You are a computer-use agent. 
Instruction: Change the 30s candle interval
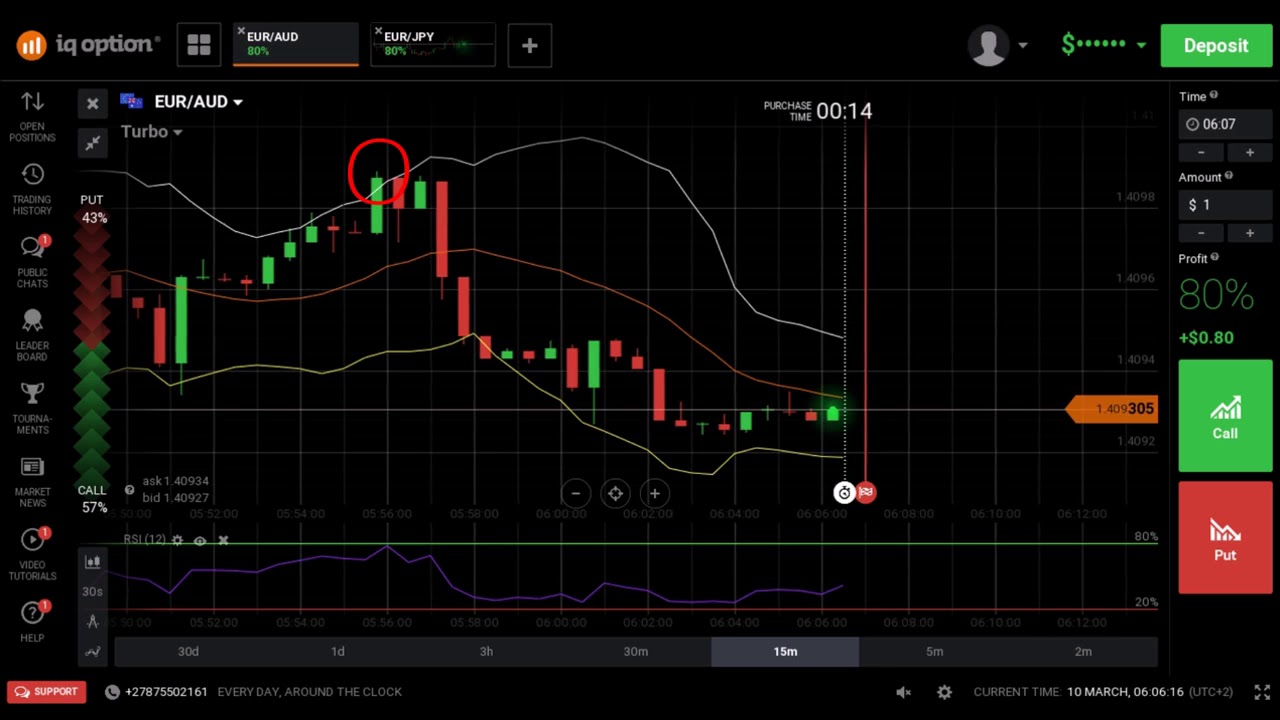[92, 591]
